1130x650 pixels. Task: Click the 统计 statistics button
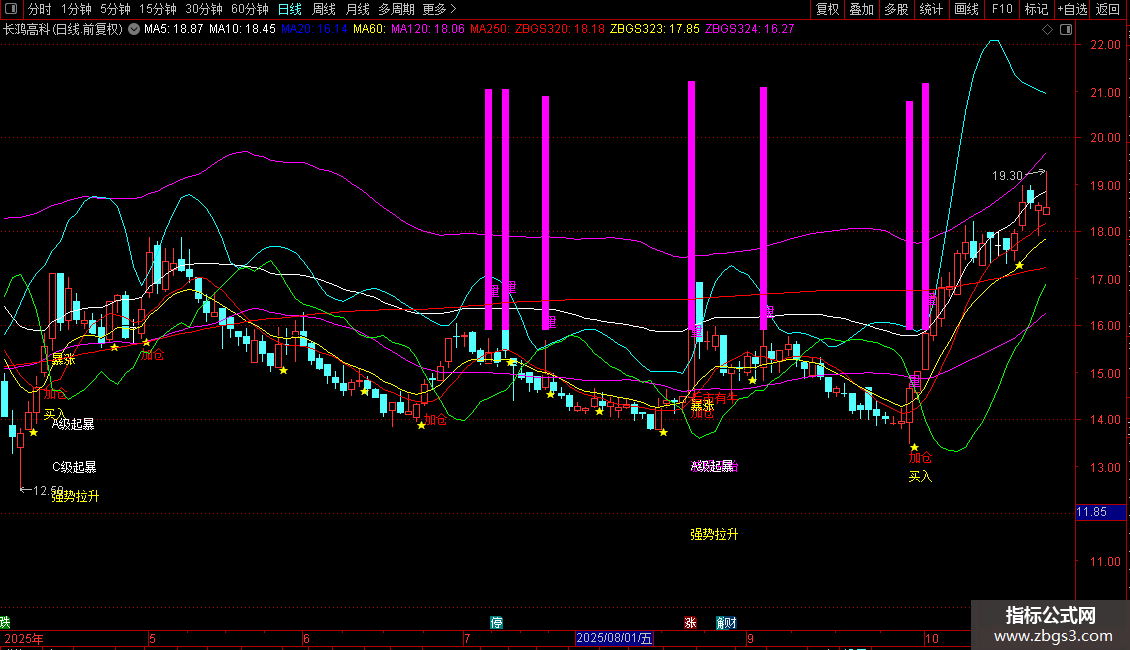931,10
